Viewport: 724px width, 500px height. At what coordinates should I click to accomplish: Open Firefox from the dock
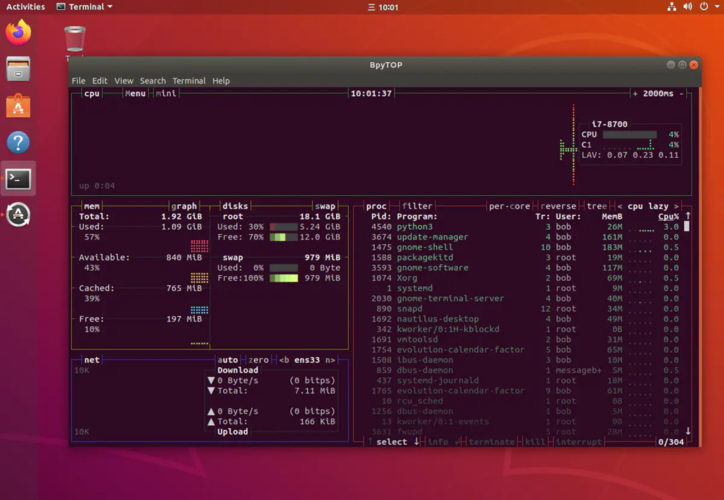click(18, 33)
